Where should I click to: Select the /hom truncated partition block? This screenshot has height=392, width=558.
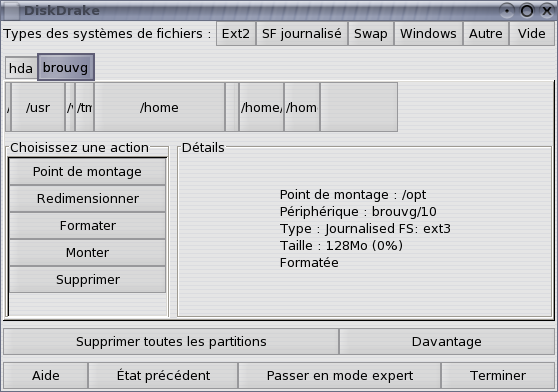[x=302, y=107]
